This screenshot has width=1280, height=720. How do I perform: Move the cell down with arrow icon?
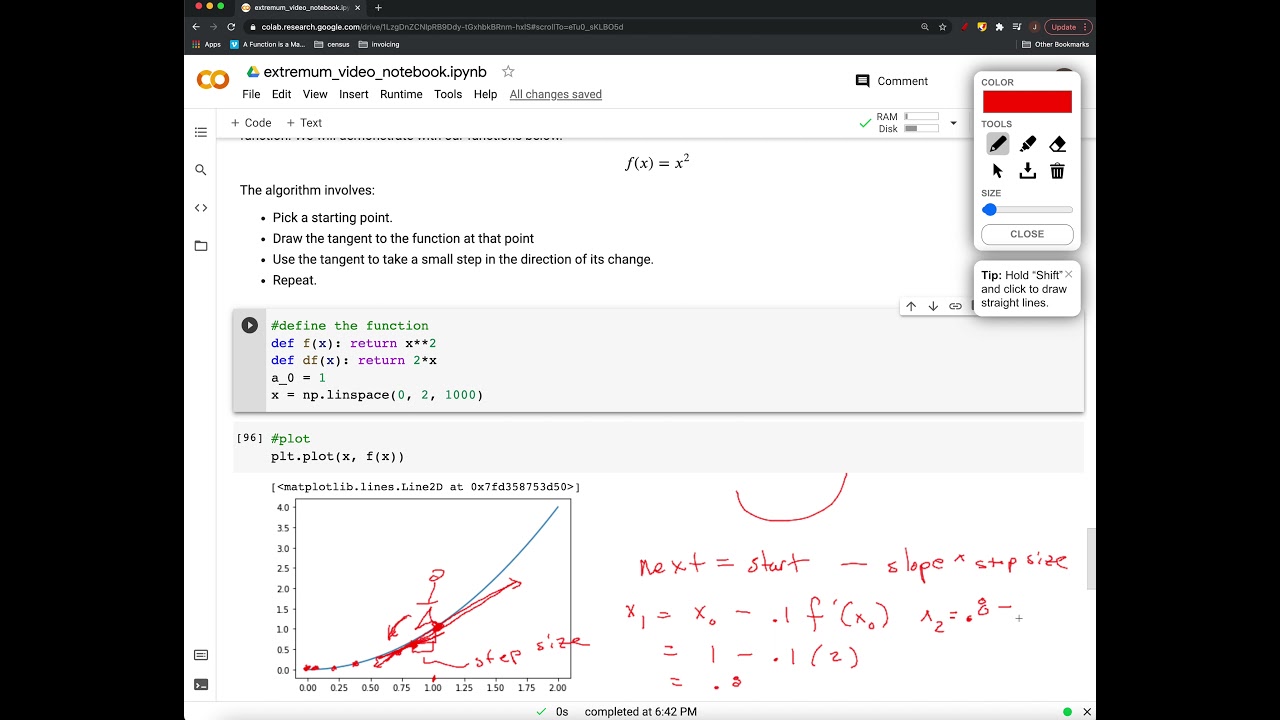point(933,306)
